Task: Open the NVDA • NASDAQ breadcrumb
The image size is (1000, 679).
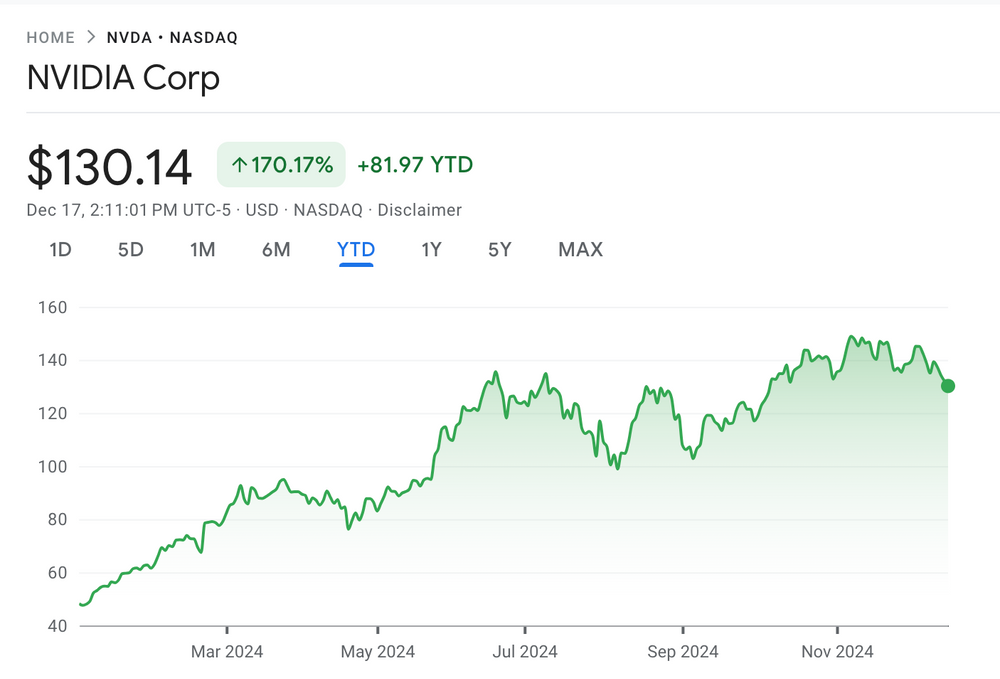Action: coord(172,38)
